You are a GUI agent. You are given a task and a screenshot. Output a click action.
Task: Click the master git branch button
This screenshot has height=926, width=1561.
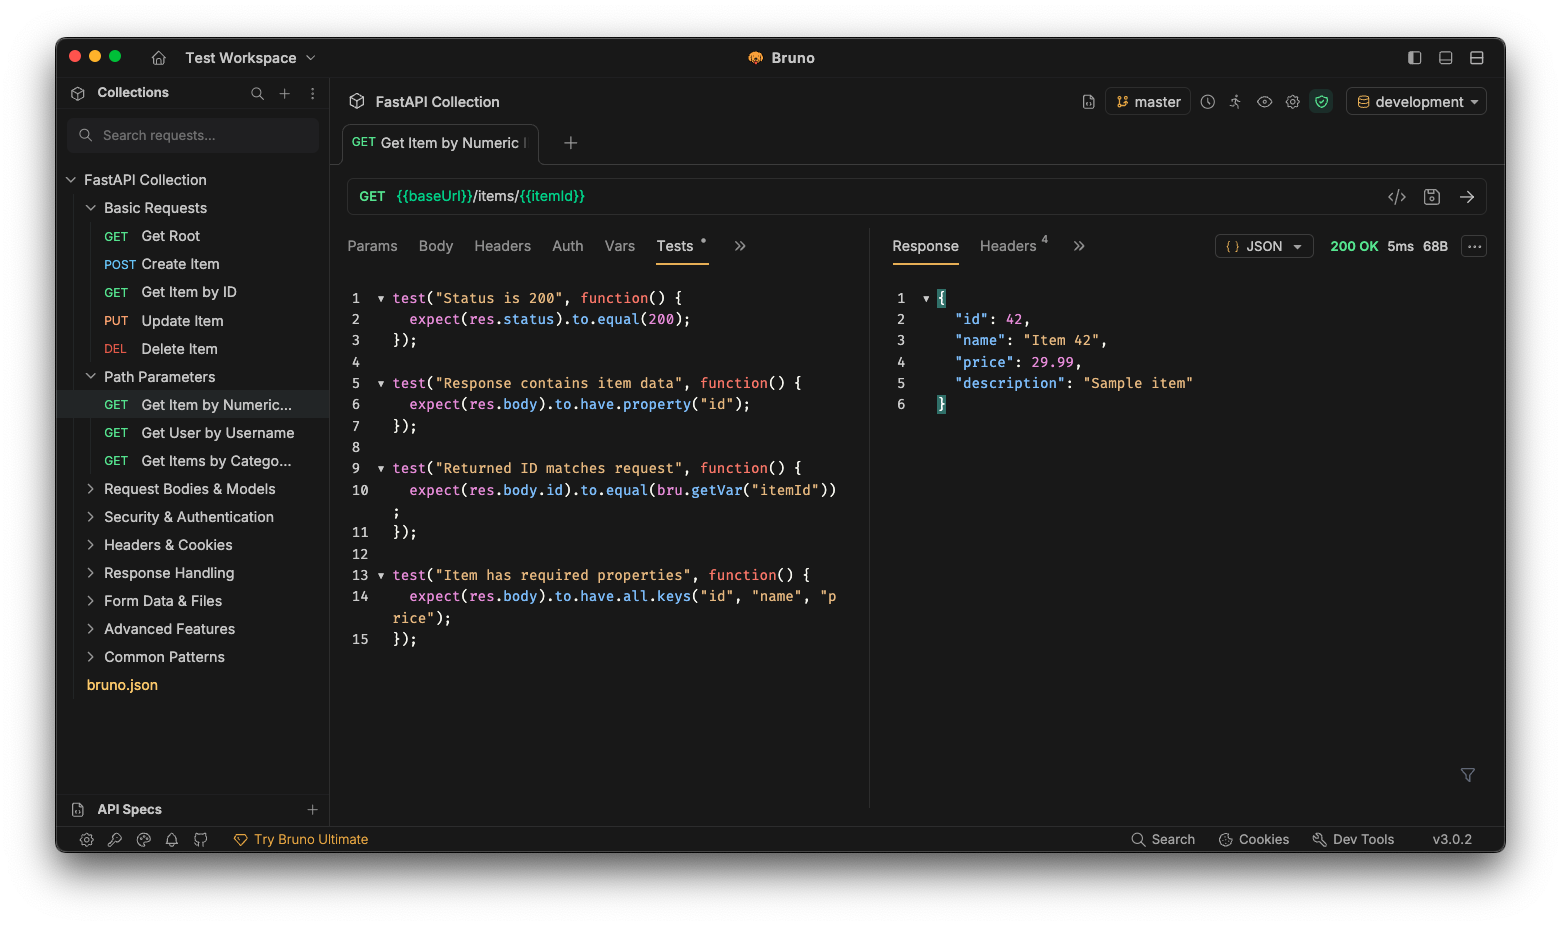pos(1147,102)
